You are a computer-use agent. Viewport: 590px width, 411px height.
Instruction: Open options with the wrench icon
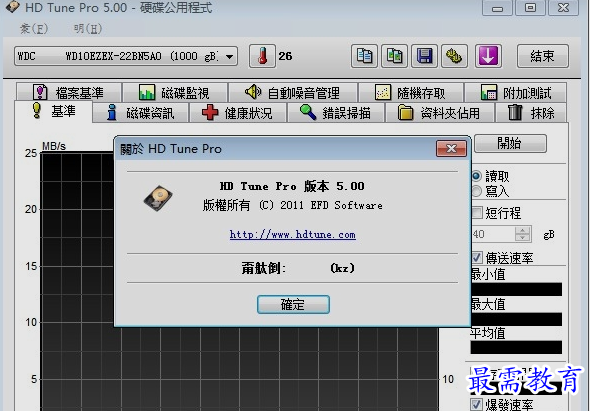[x=454, y=56]
